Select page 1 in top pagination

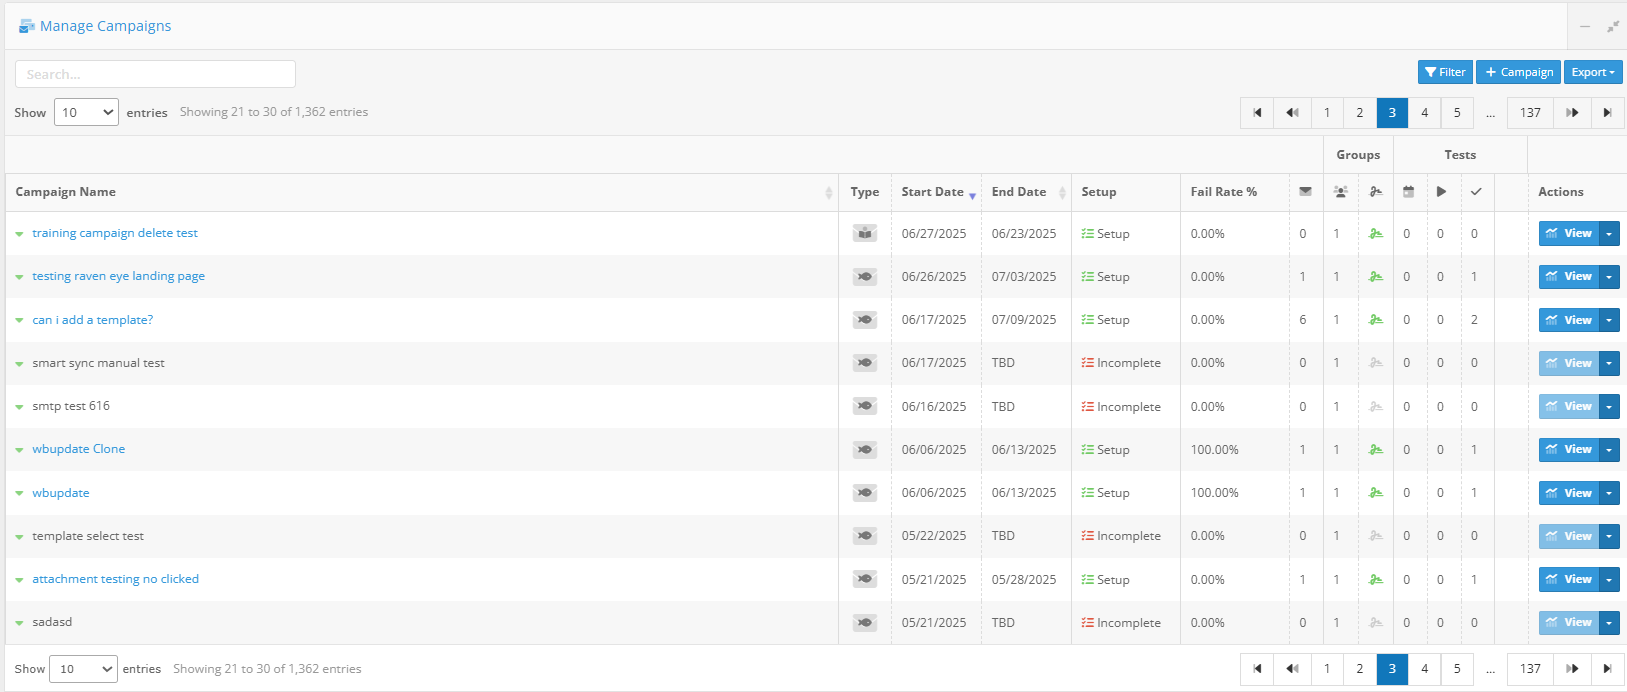(x=1327, y=113)
